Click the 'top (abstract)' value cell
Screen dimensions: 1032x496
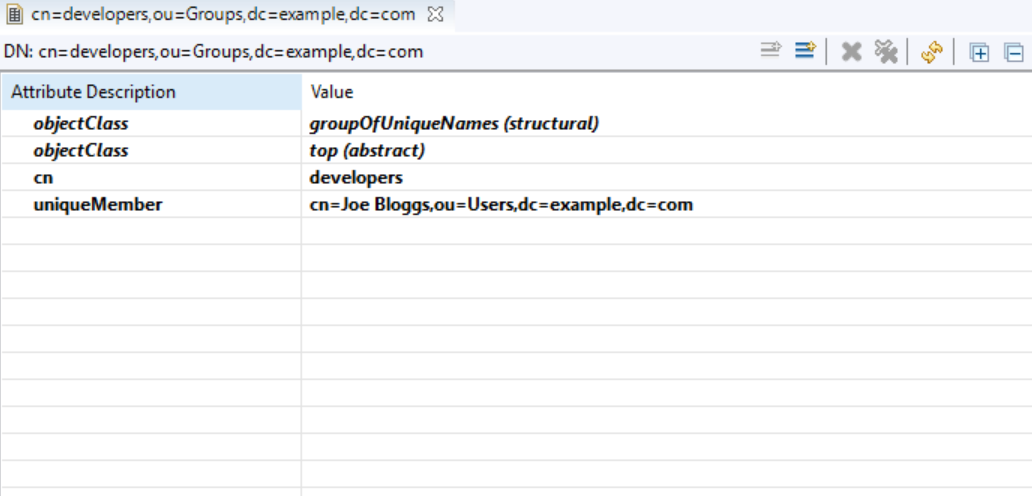tap(367, 151)
